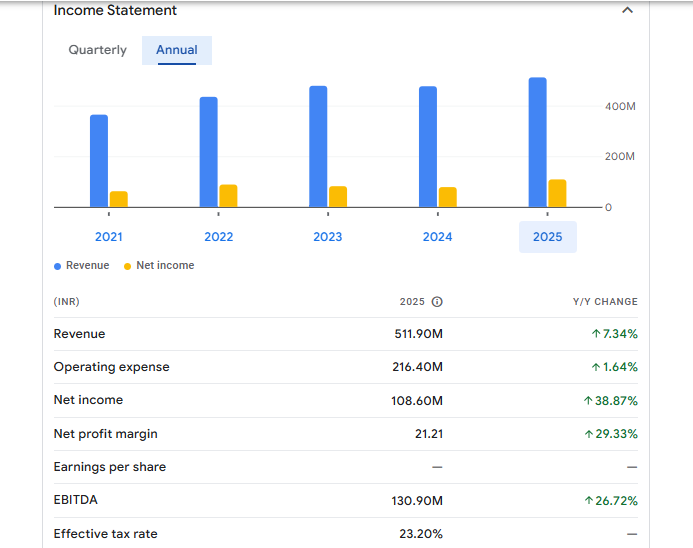
Task: Click the Net profit margin row label
Action: coord(106,434)
